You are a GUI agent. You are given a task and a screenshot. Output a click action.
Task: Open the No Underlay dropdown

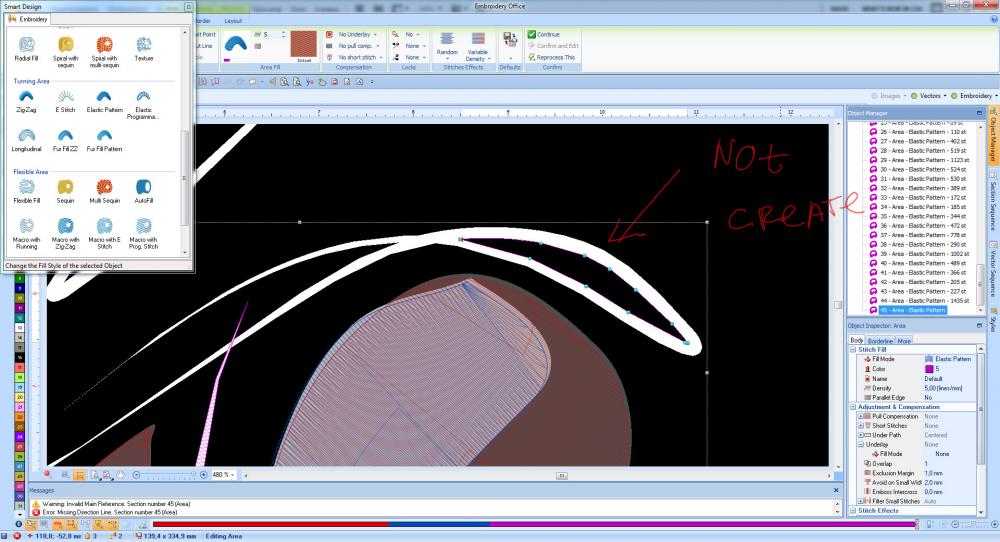coord(356,34)
